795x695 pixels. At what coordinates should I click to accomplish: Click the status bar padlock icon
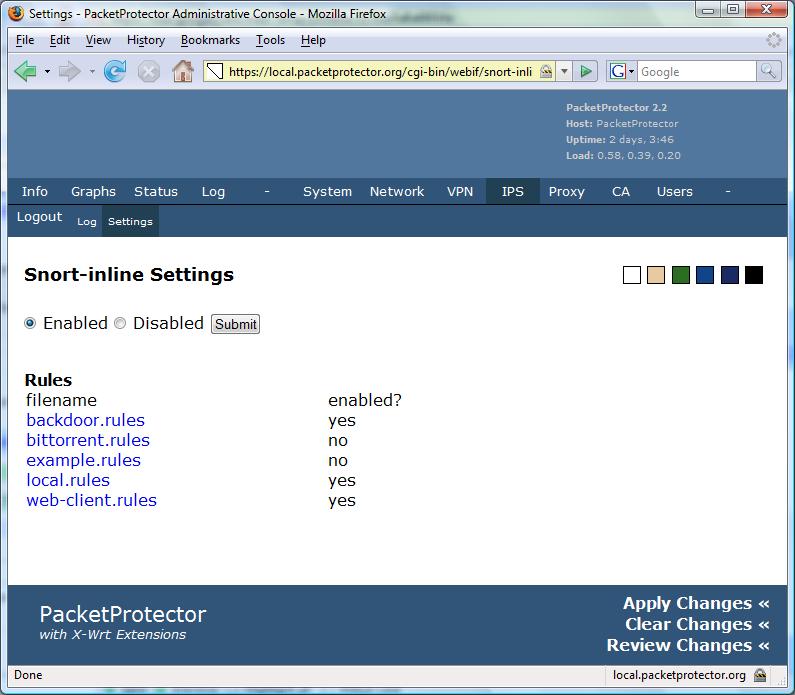(x=760, y=675)
